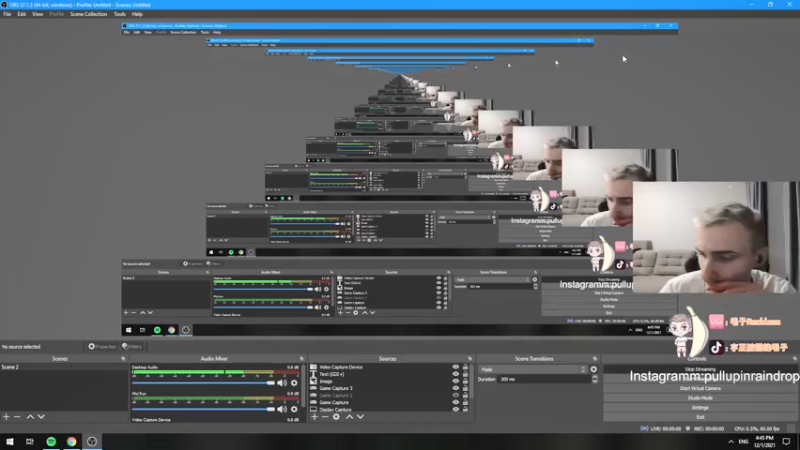Pop out the Audio Mixer dock panel

[x=302, y=359]
